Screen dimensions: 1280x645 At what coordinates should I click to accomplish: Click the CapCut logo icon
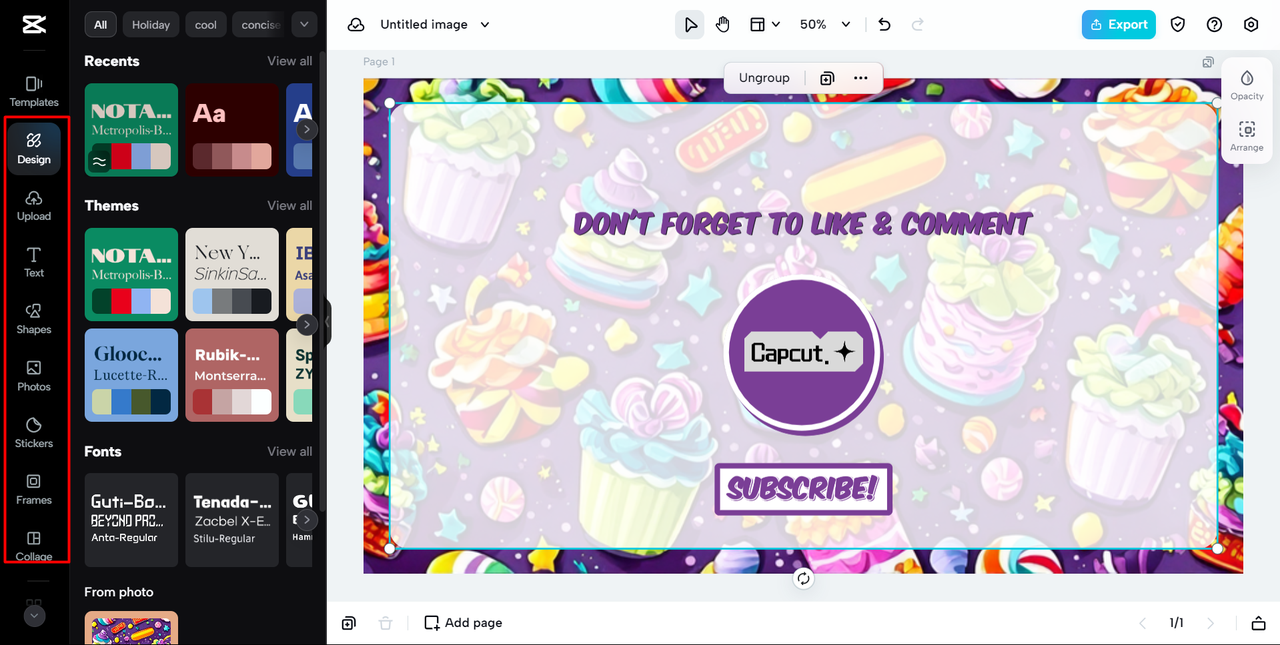click(x=34, y=25)
